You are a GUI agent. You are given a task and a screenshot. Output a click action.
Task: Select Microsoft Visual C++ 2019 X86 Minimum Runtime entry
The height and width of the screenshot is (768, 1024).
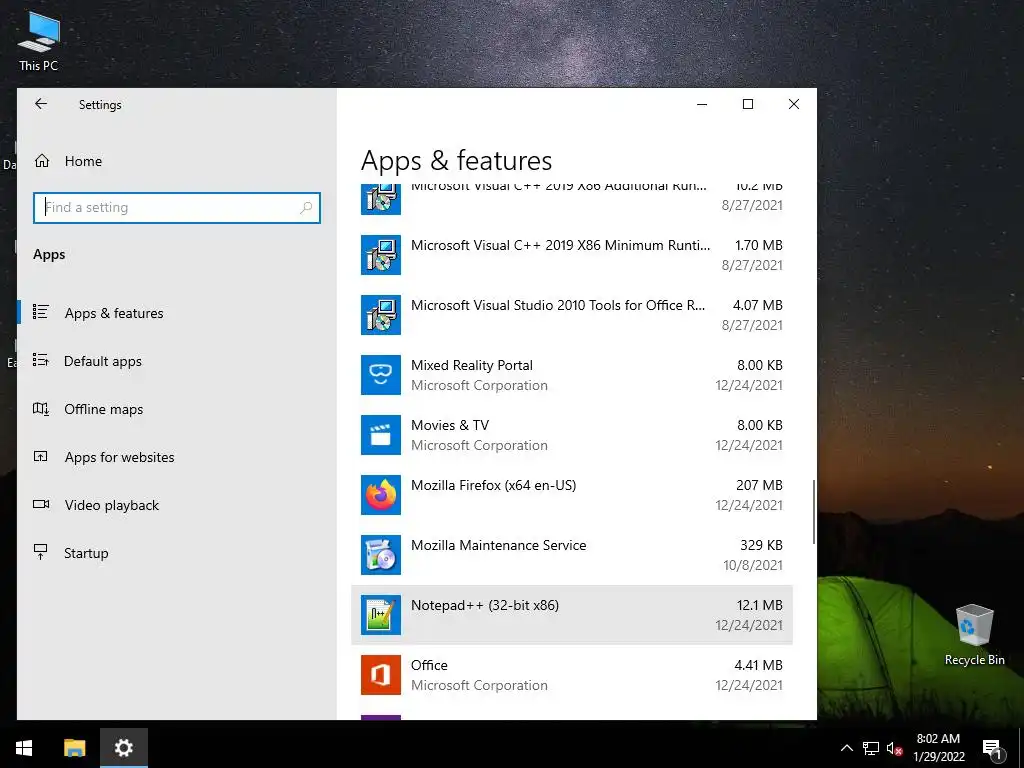[x=571, y=255]
